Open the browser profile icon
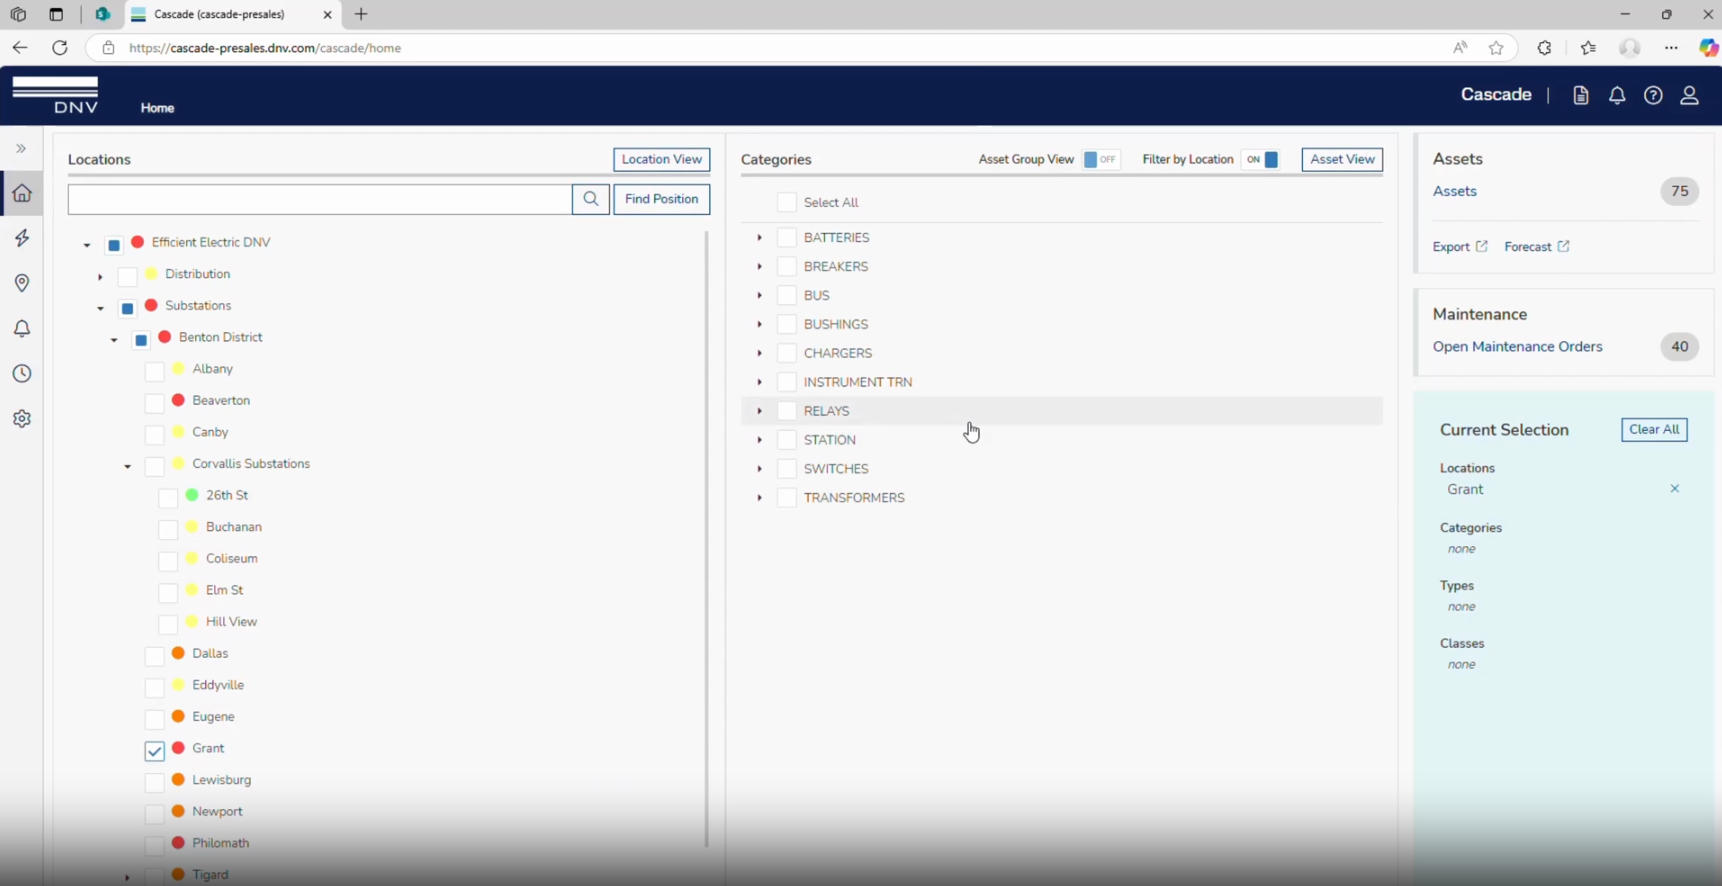 tap(1630, 47)
